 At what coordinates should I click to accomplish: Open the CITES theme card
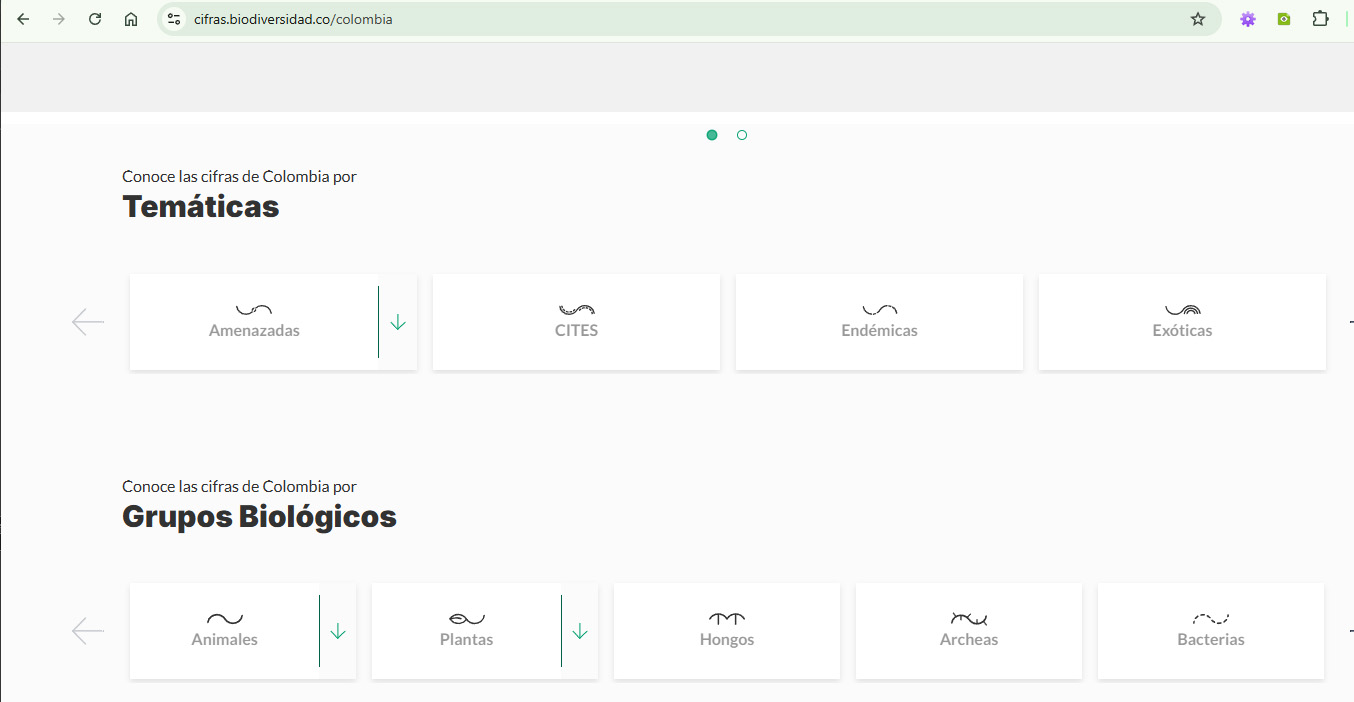[x=576, y=322]
